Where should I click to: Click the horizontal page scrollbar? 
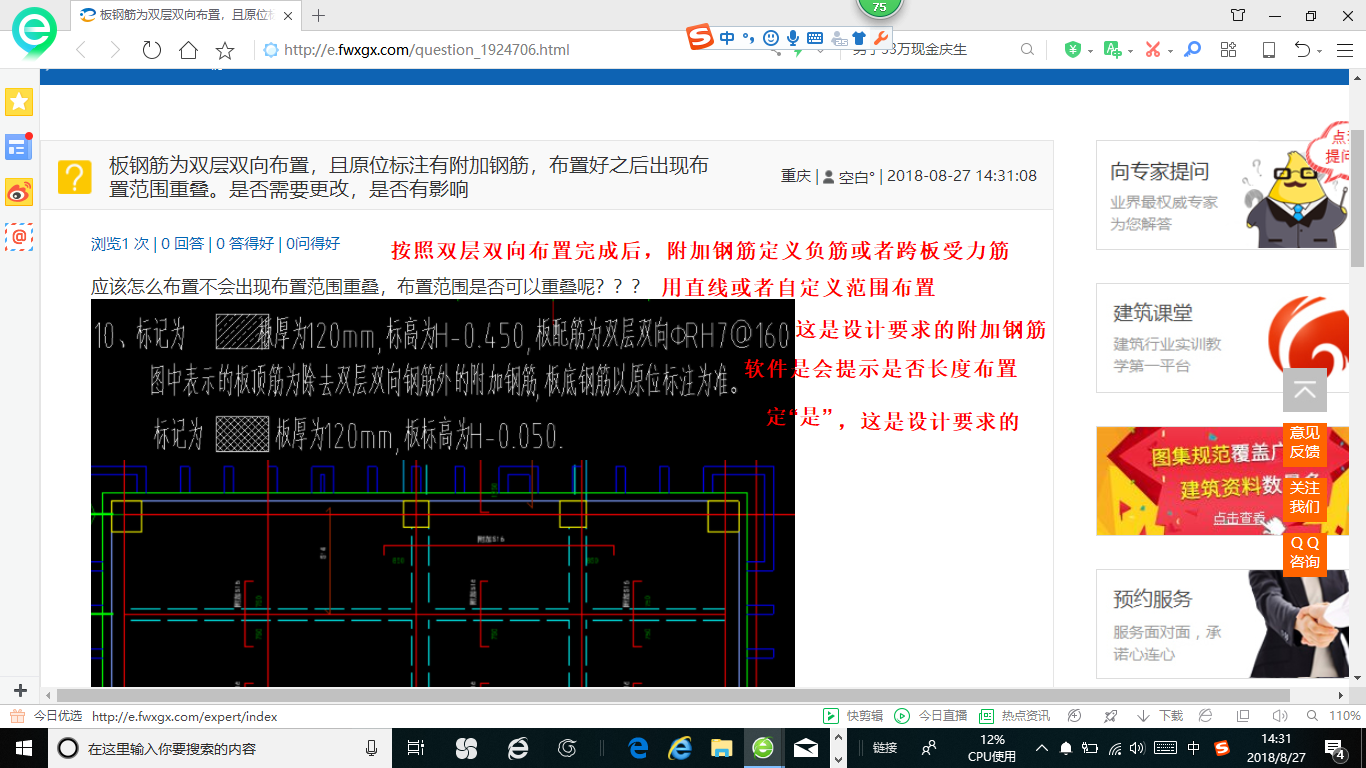coord(673,695)
